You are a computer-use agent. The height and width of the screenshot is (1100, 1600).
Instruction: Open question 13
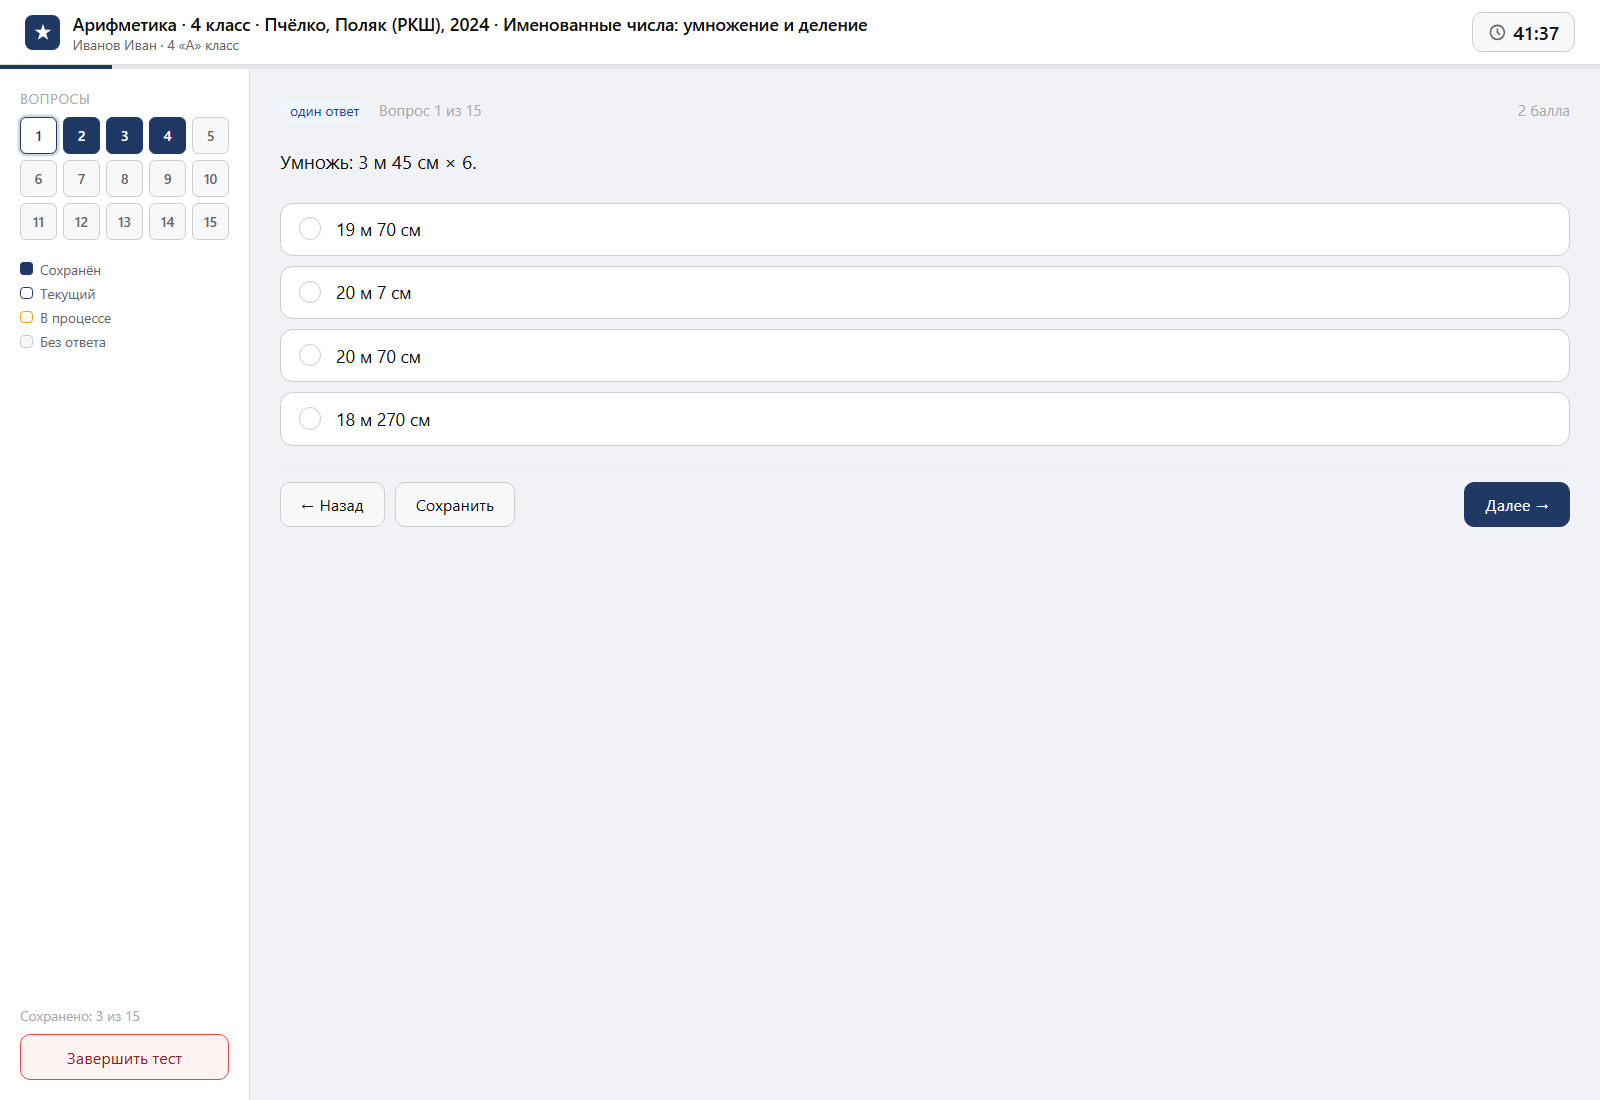point(124,222)
